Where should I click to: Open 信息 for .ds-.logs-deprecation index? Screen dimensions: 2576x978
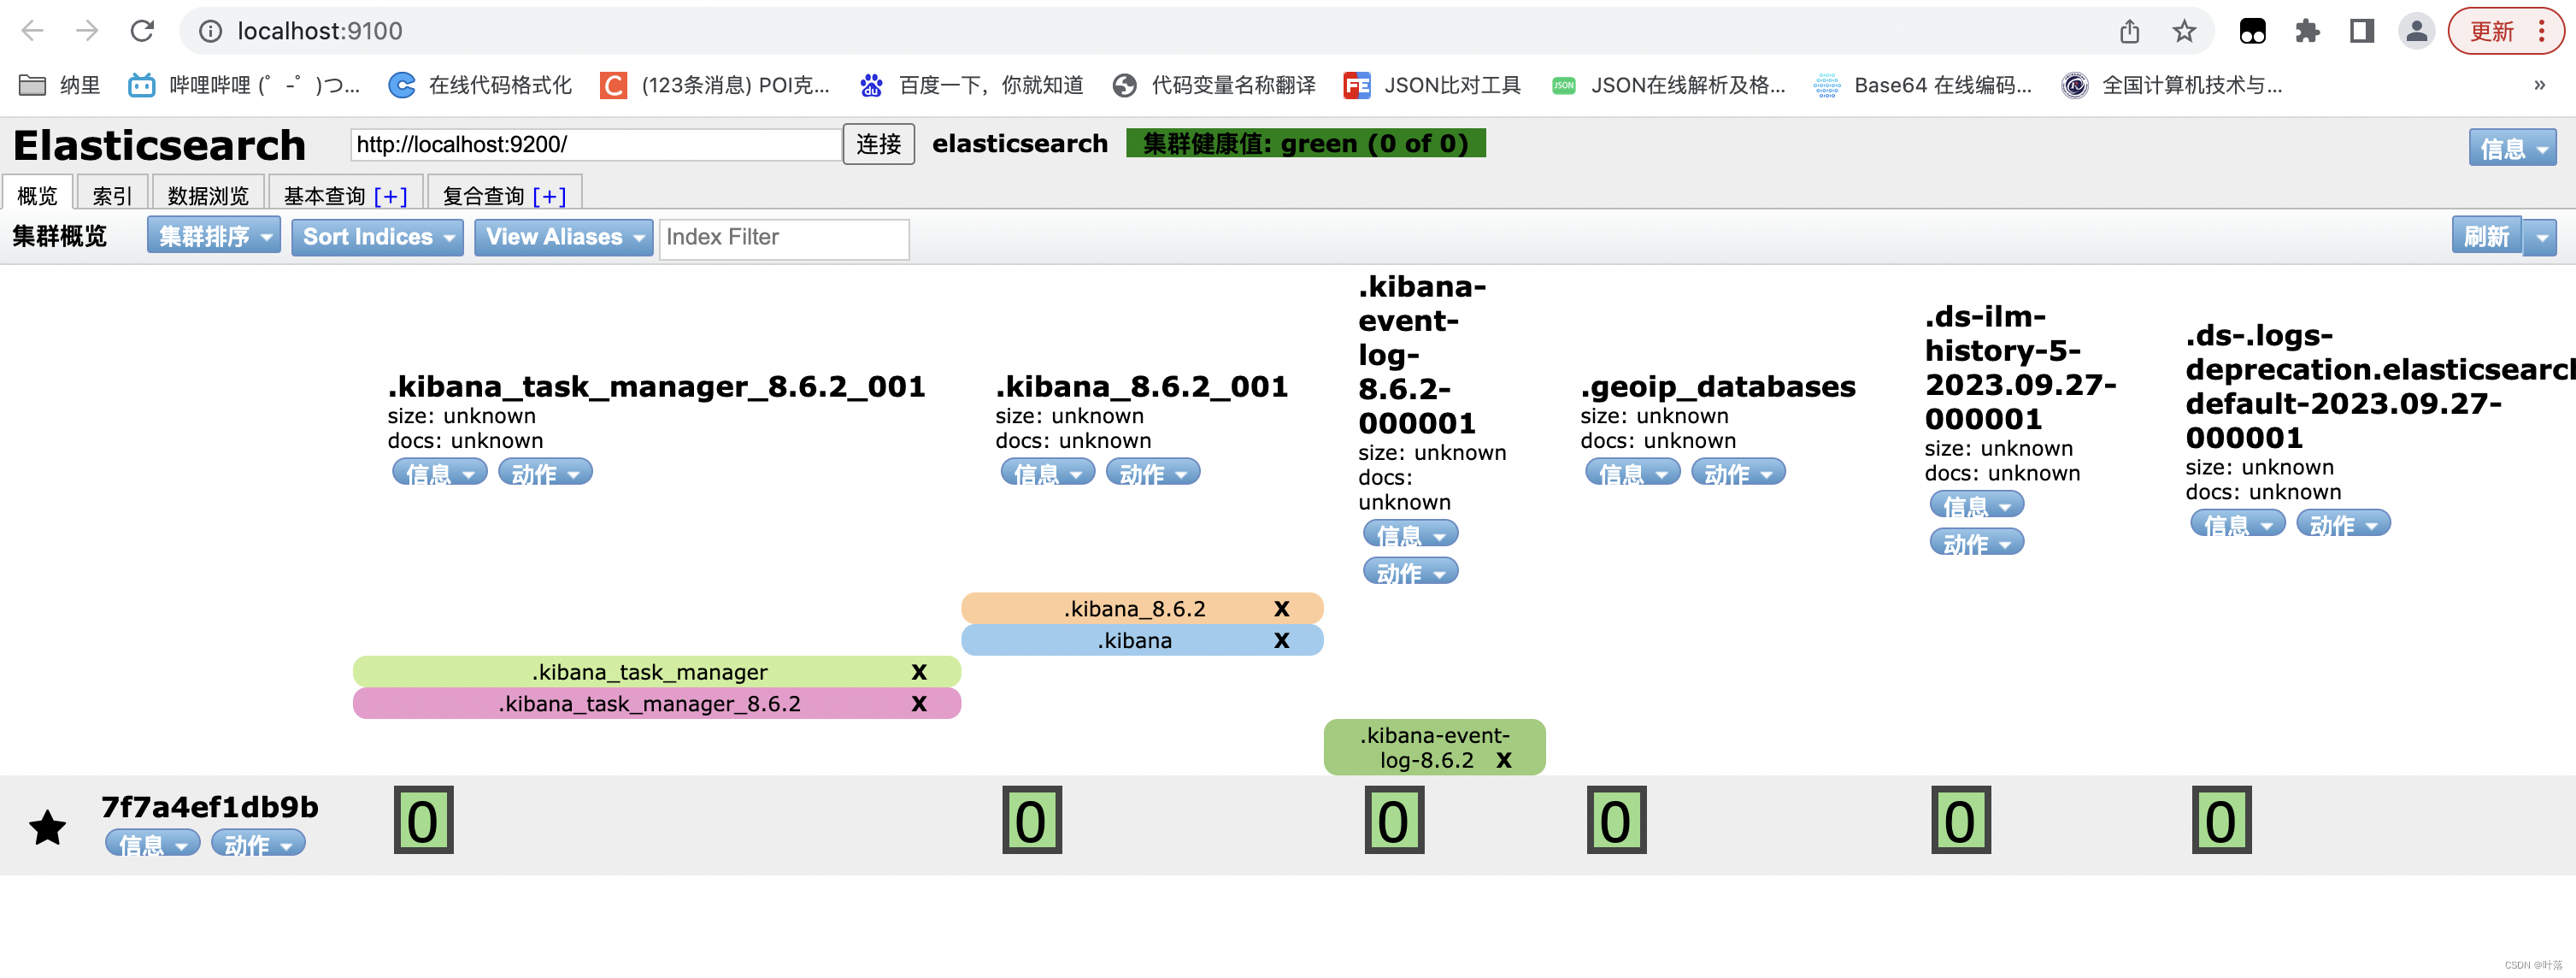[x=2238, y=524]
